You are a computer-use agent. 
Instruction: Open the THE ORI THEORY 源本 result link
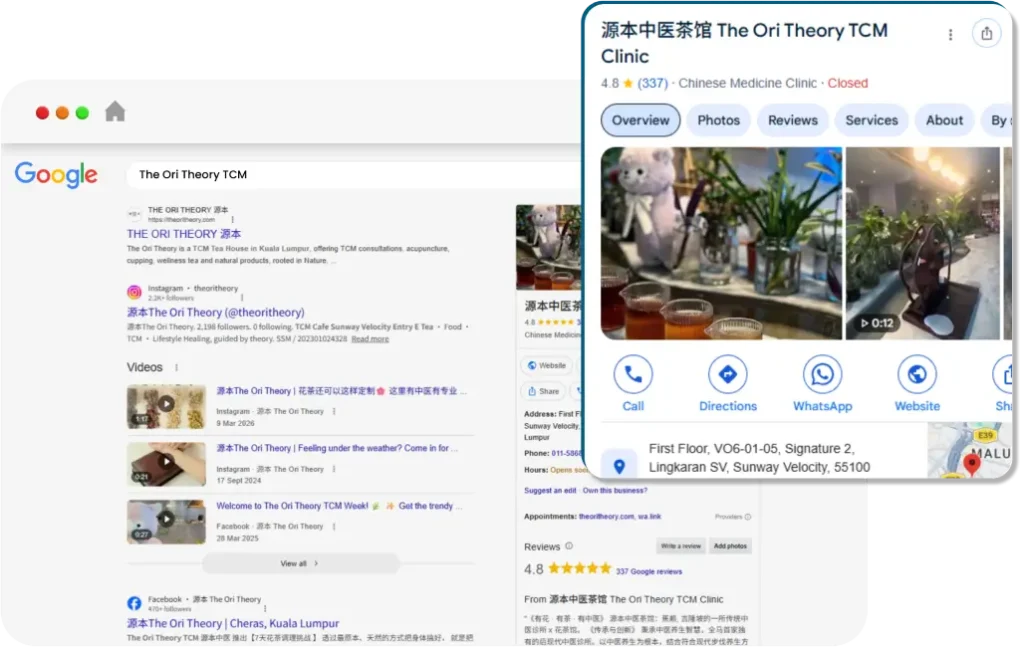[x=184, y=234]
